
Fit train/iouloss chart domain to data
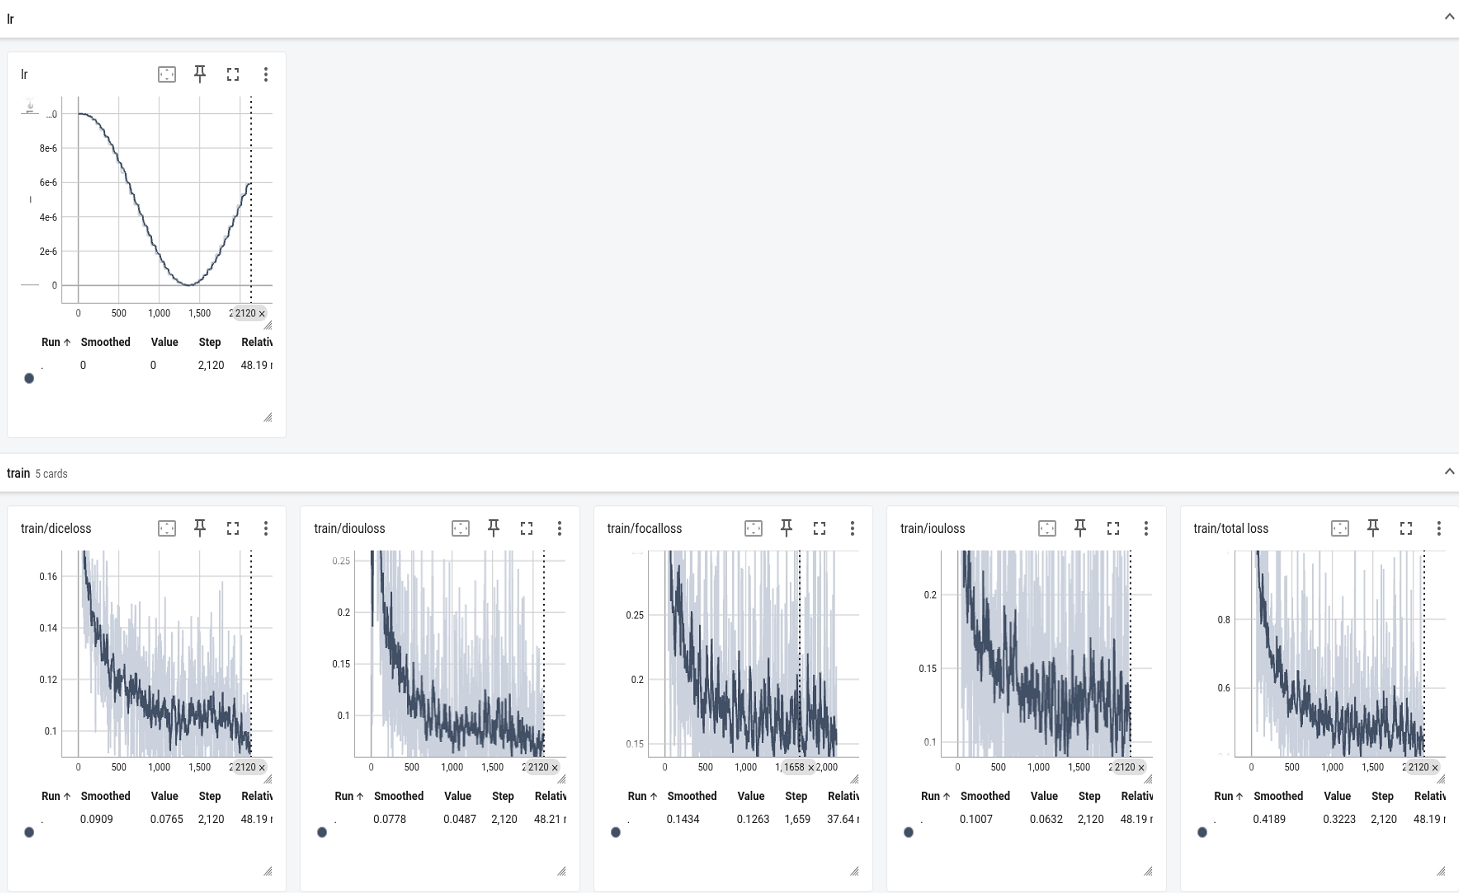pyautogui.click(x=1047, y=528)
